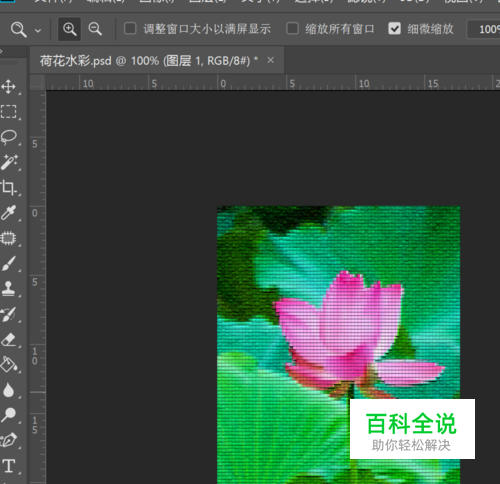The width and height of the screenshot is (500, 484).
Task: Select the Eraser tool
Action: (x=9, y=339)
